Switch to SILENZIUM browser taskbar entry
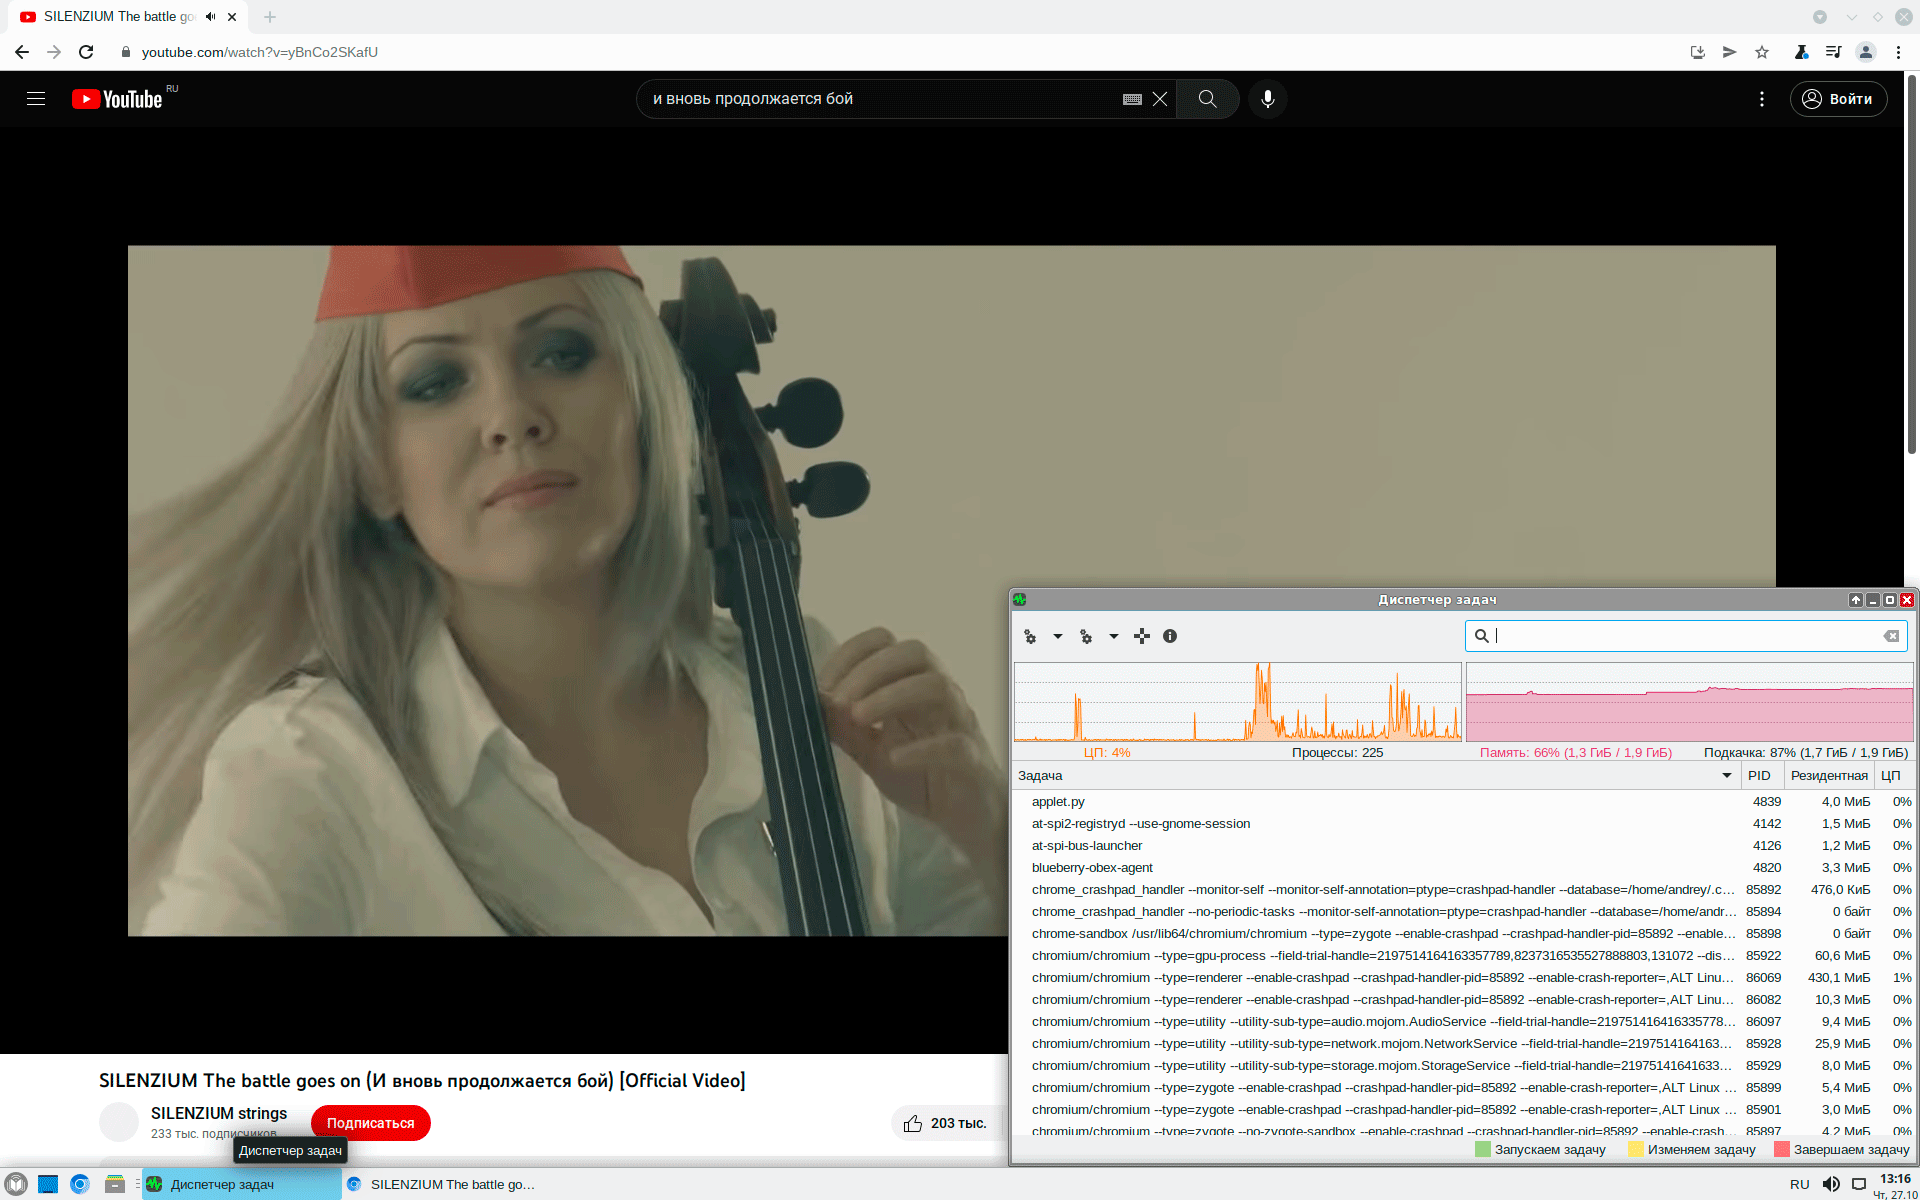This screenshot has width=1920, height=1200. click(442, 1184)
